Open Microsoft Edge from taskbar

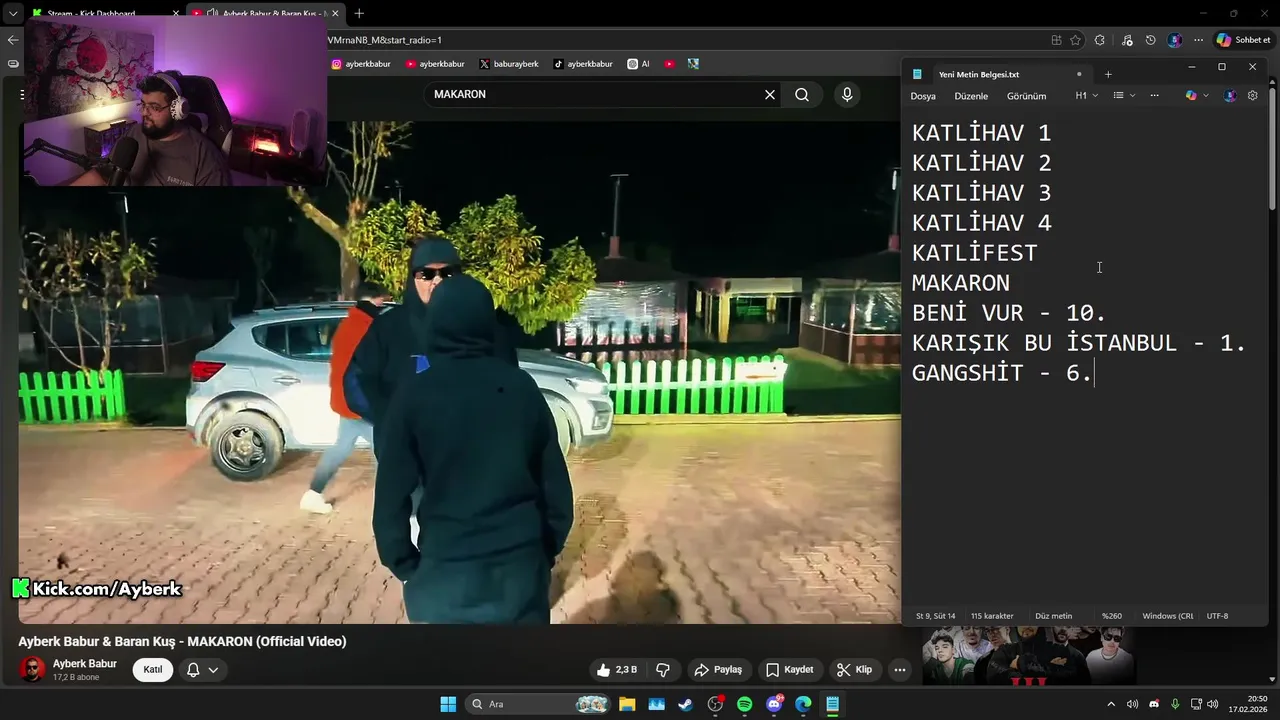[x=803, y=704]
